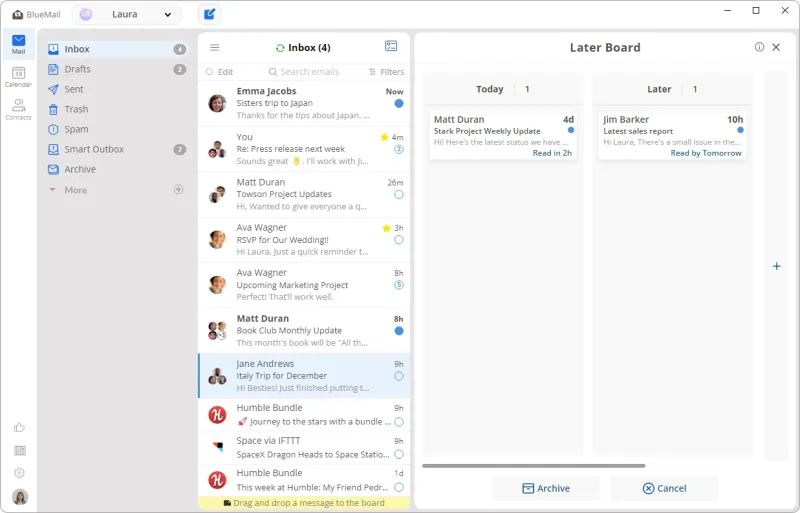This screenshot has height=513, width=800.
Task: Open the Smart Outbox folder
Action: point(94,149)
